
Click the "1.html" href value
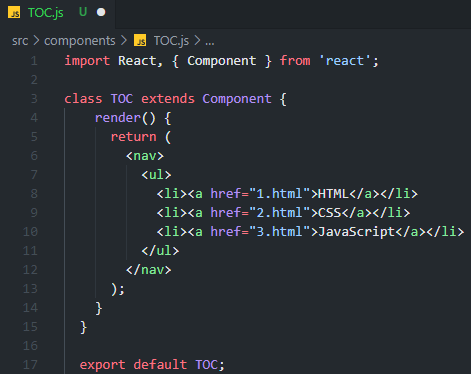click(x=280, y=194)
